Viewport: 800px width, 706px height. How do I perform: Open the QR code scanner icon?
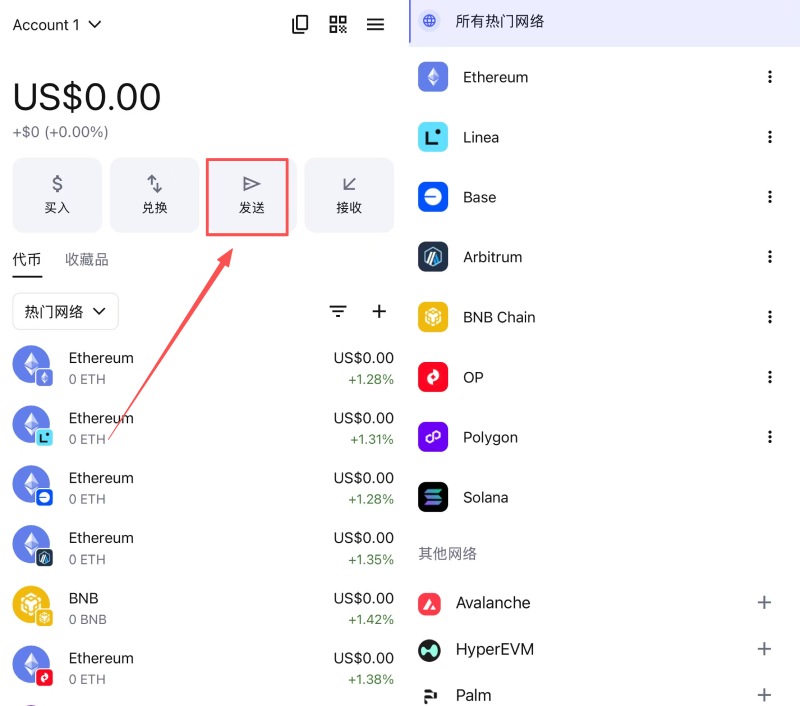338,24
